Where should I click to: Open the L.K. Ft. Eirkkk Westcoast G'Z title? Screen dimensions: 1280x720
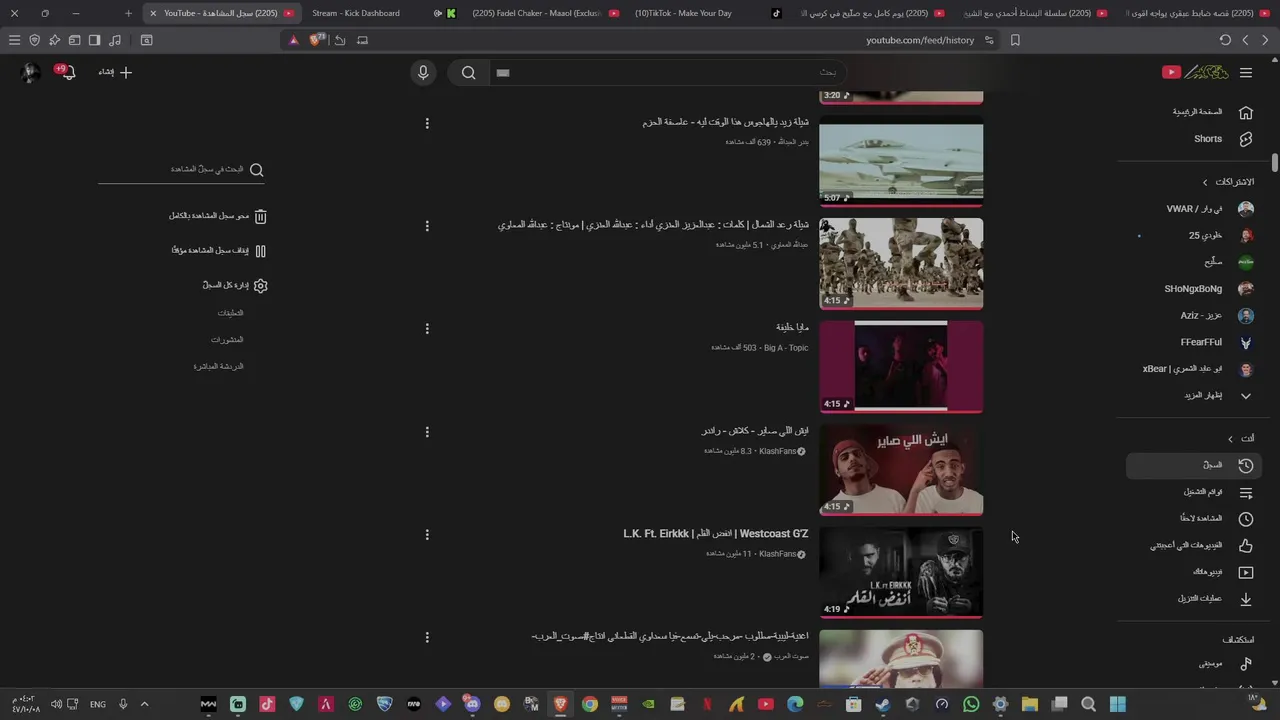pyautogui.click(x=715, y=534)
